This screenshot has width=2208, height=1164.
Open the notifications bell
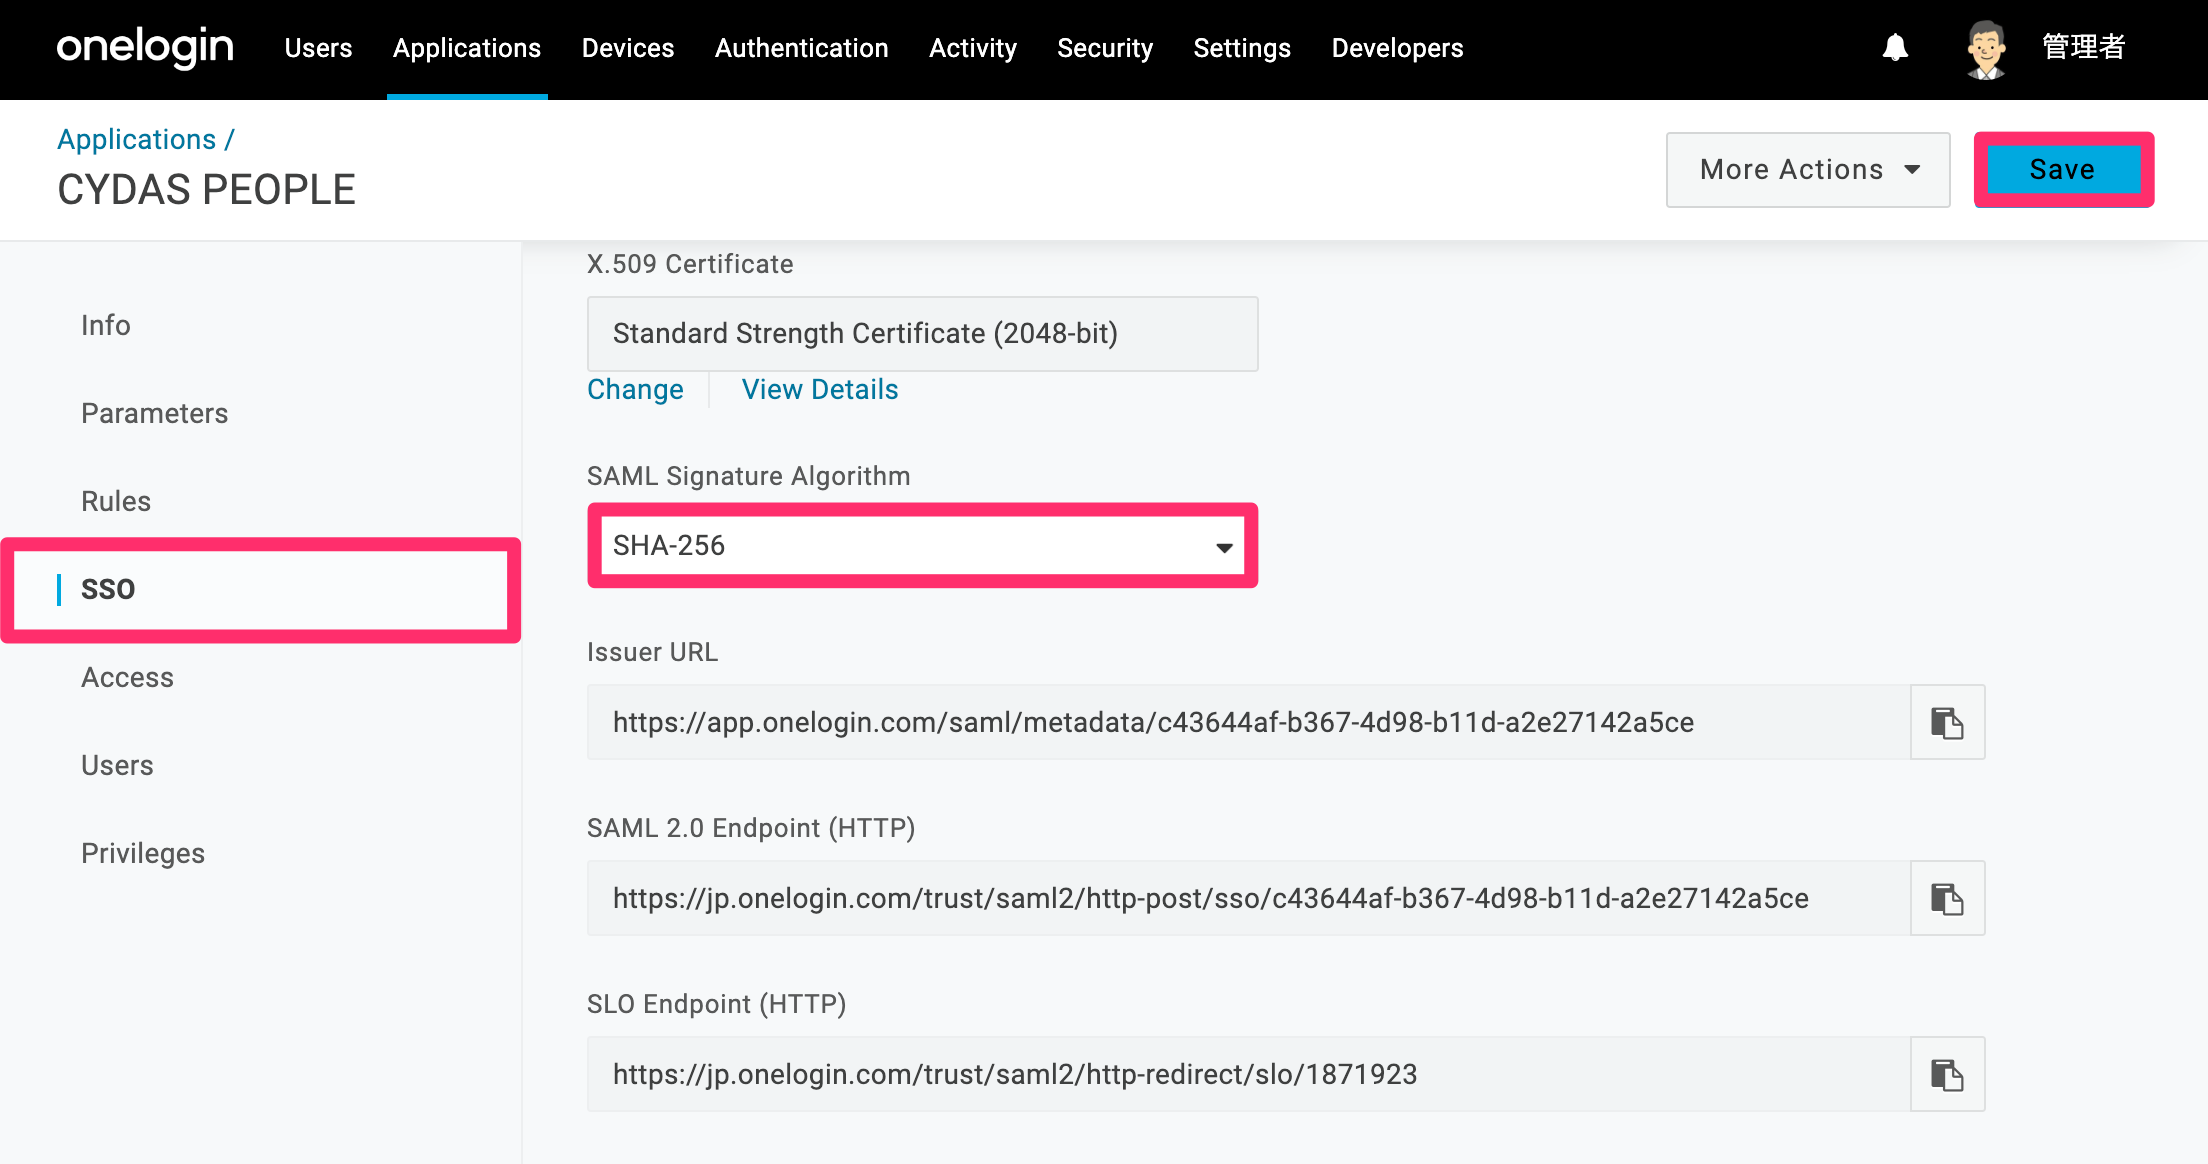(x=1895, y=47)
